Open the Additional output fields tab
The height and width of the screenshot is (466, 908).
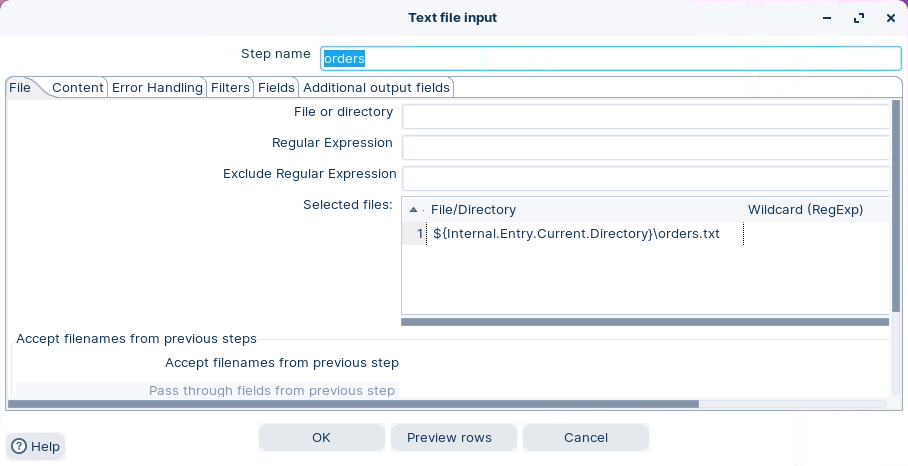376,88
